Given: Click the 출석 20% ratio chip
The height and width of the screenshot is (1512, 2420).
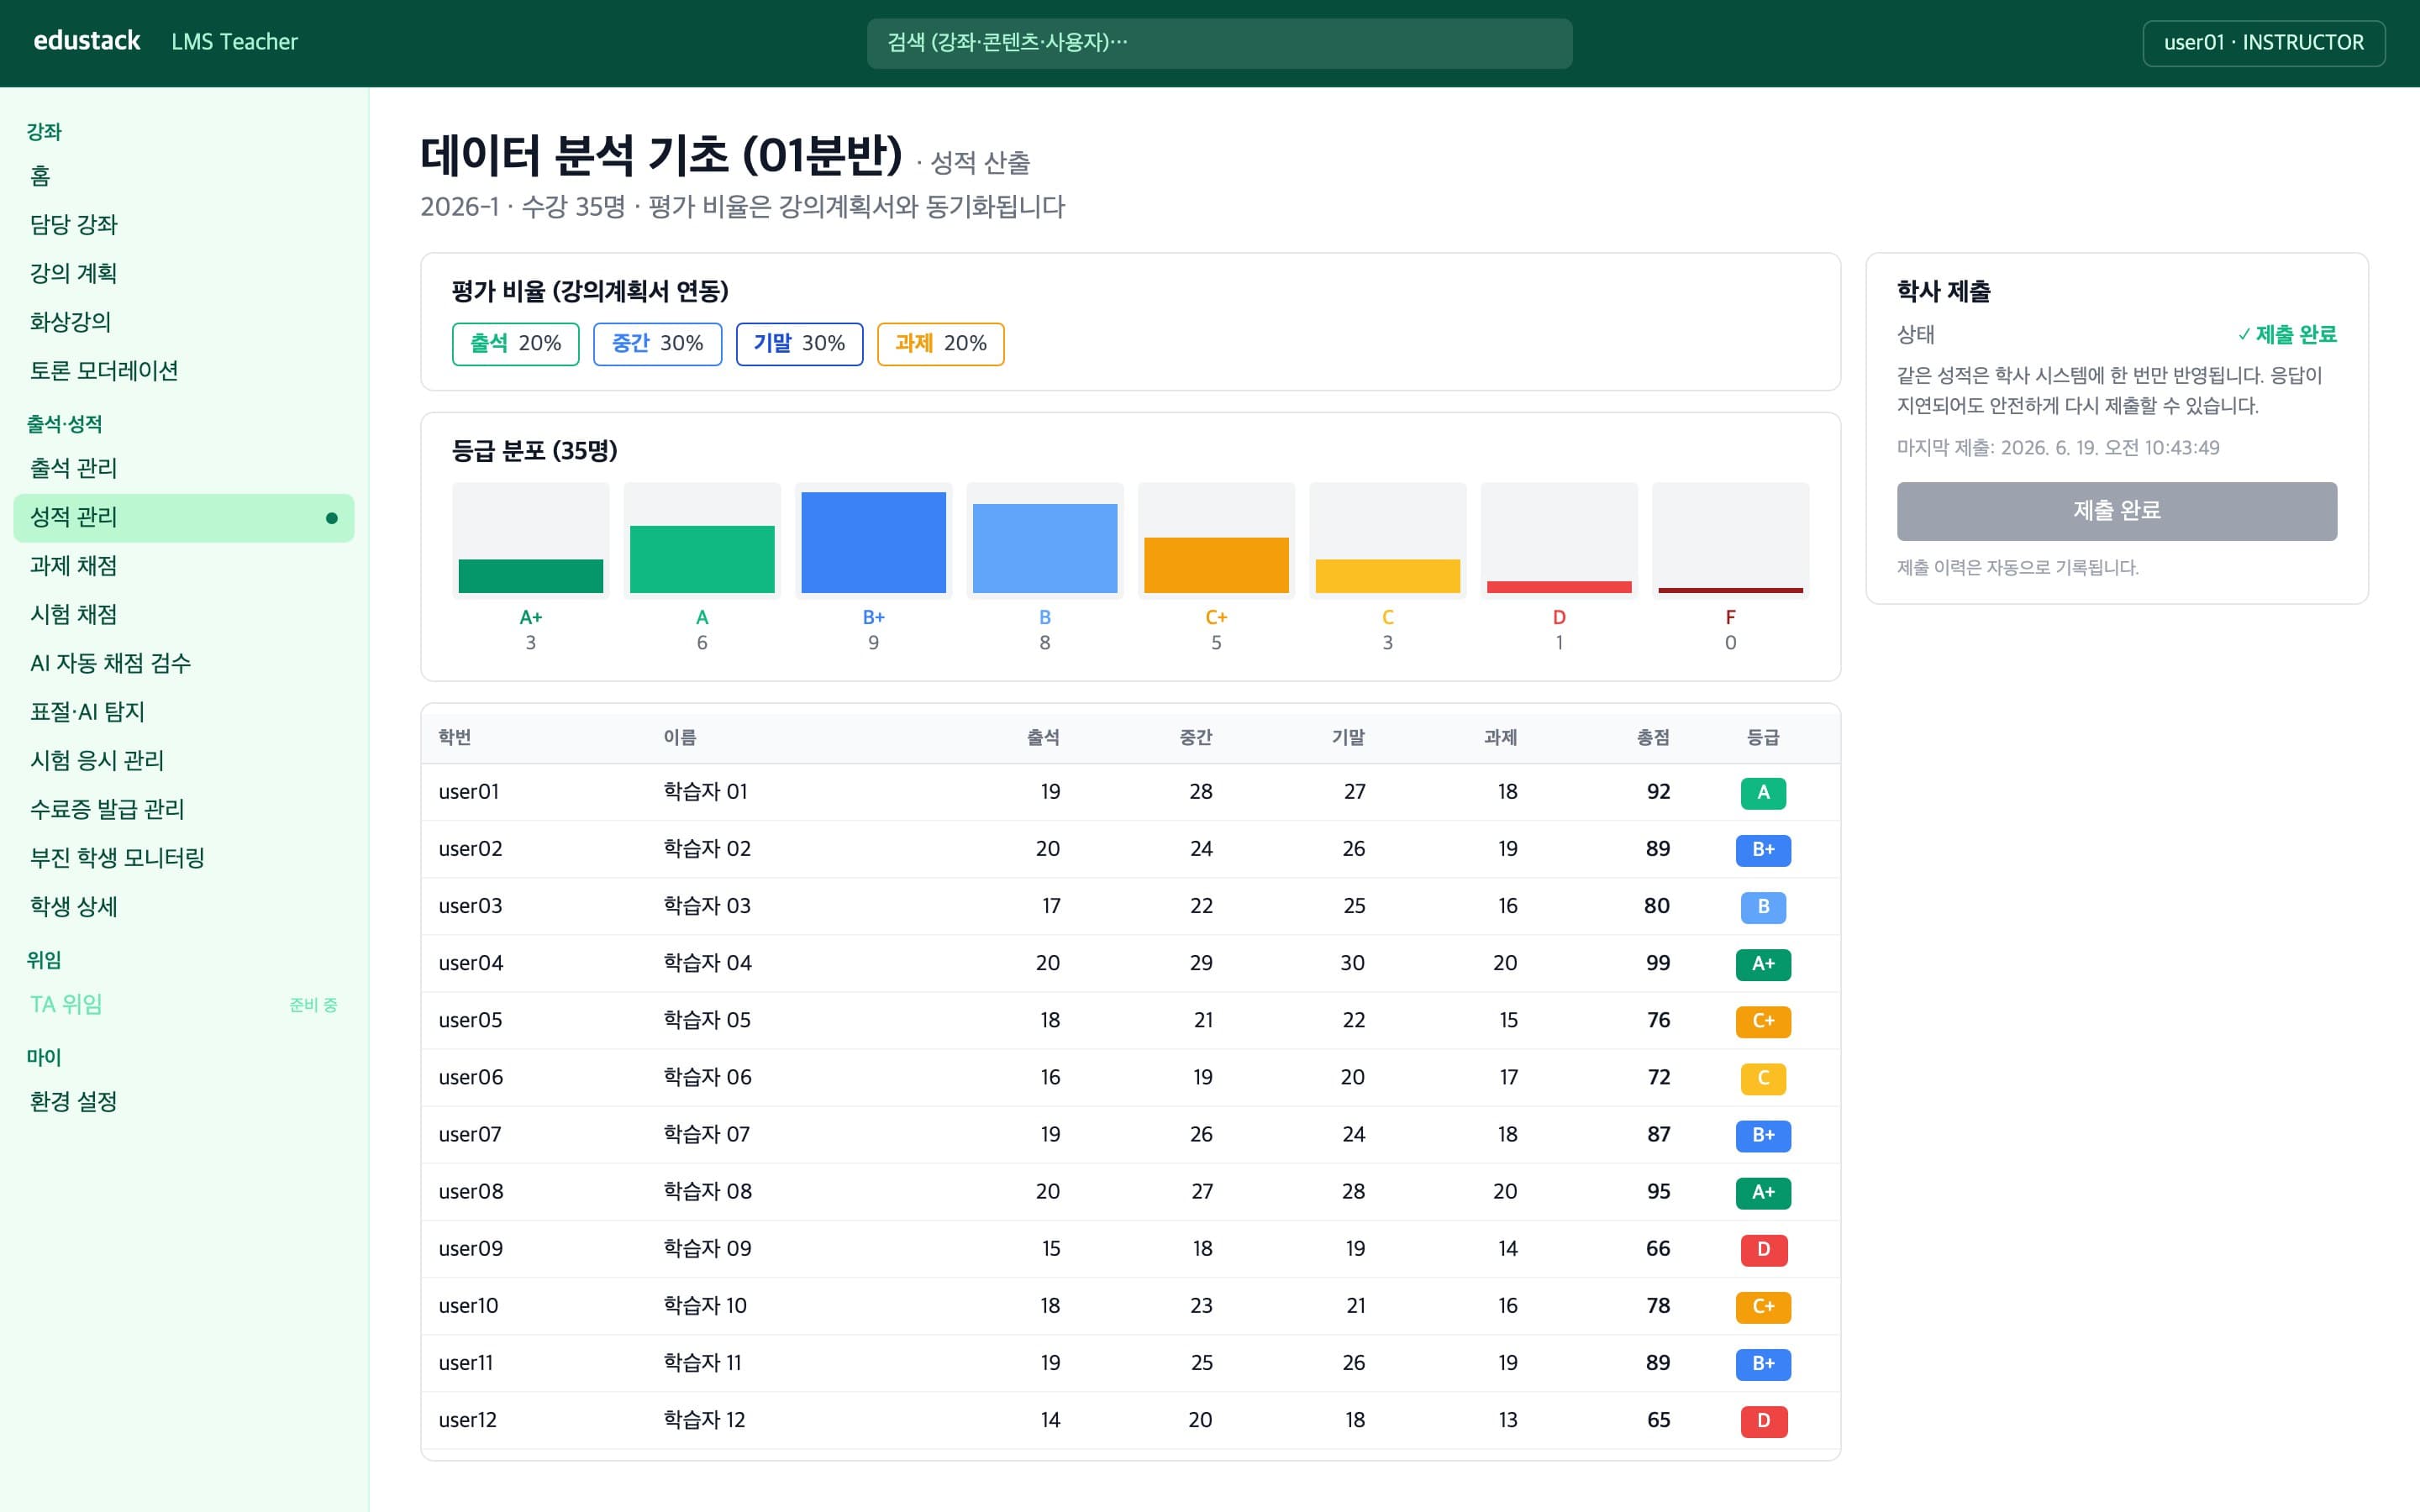Looking at the screenshot, I should [516, 344].
